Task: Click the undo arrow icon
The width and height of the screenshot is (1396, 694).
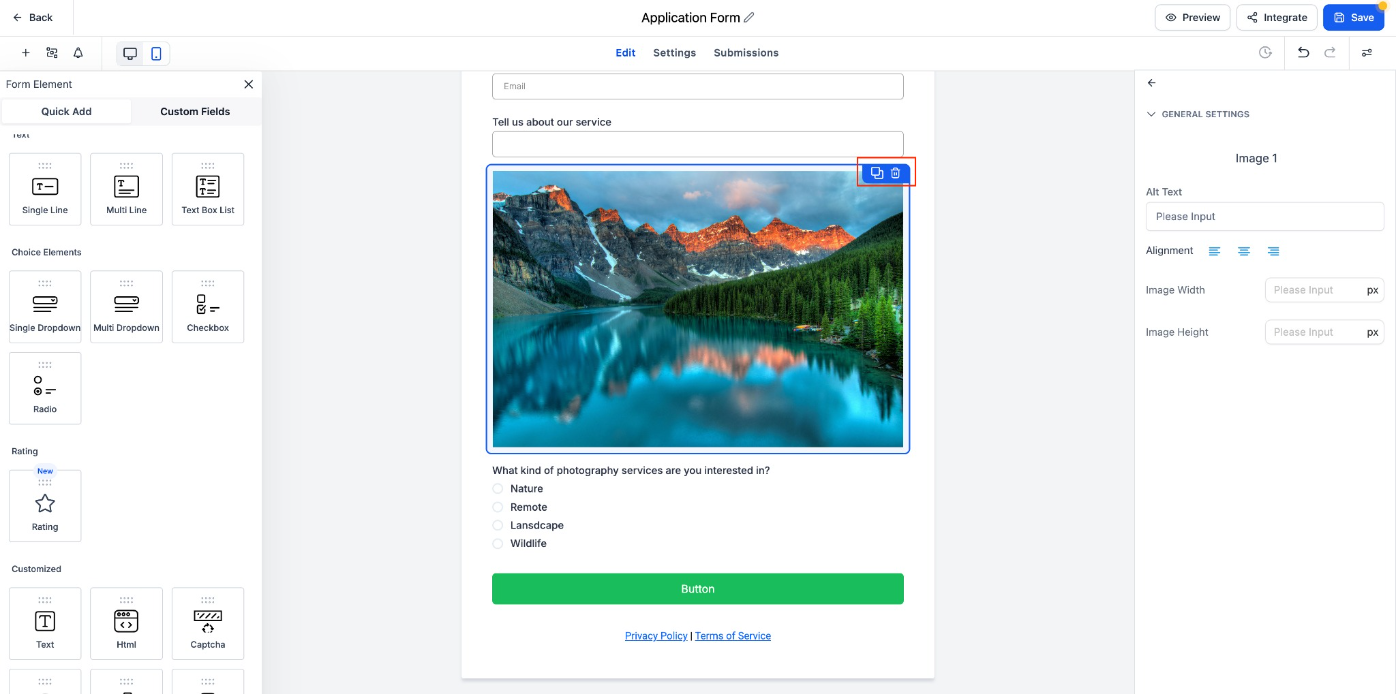Action: point(1303,53)
